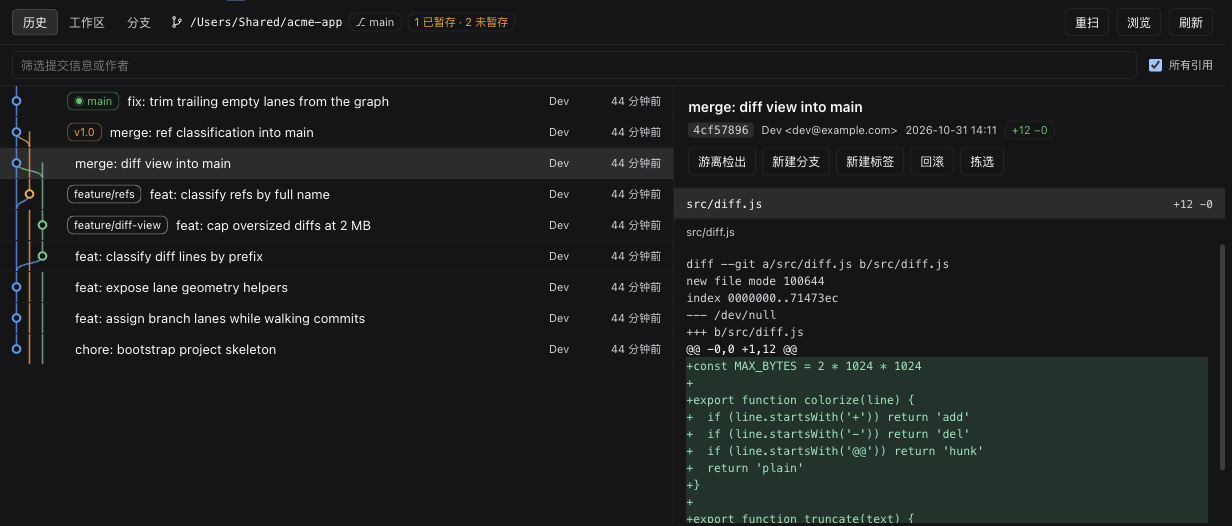
Task: Click graph node of fix: trim trailing commit
Action: (x=16, y=101)
